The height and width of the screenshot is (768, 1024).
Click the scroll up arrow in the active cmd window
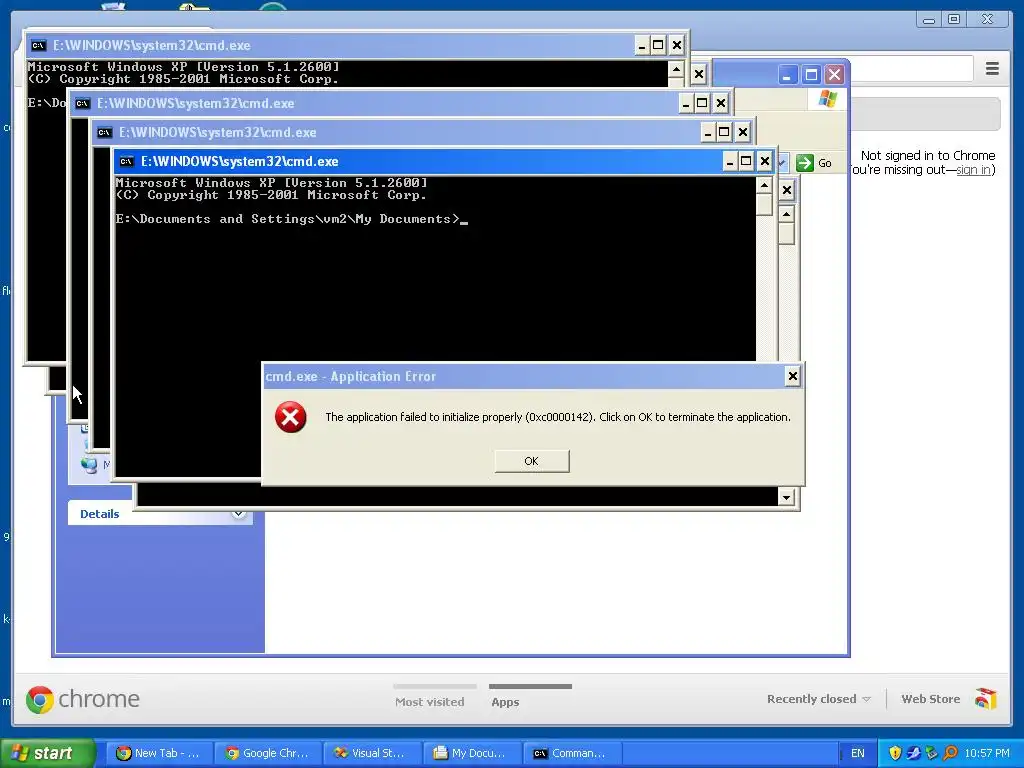click(x=764, y=185)
